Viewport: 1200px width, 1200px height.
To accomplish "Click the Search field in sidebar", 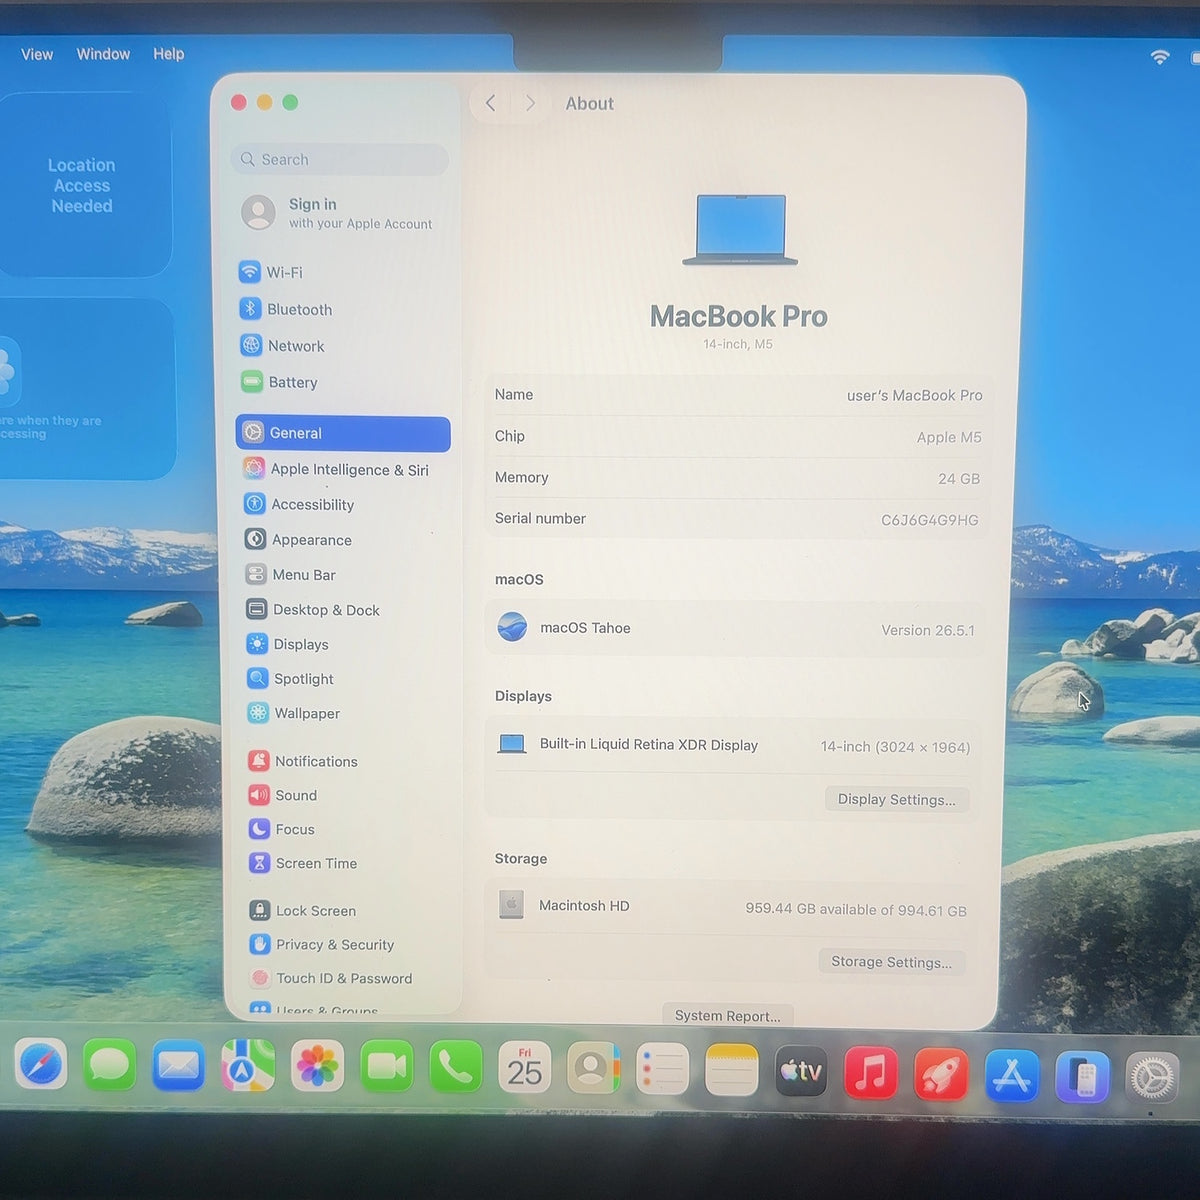I will (x=340, y=159).
